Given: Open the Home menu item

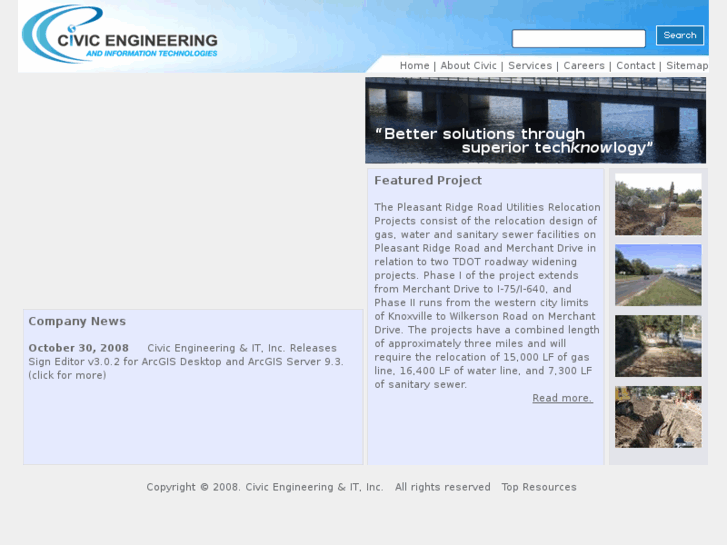Looking at the screenshot, I should tap(415, 65).
